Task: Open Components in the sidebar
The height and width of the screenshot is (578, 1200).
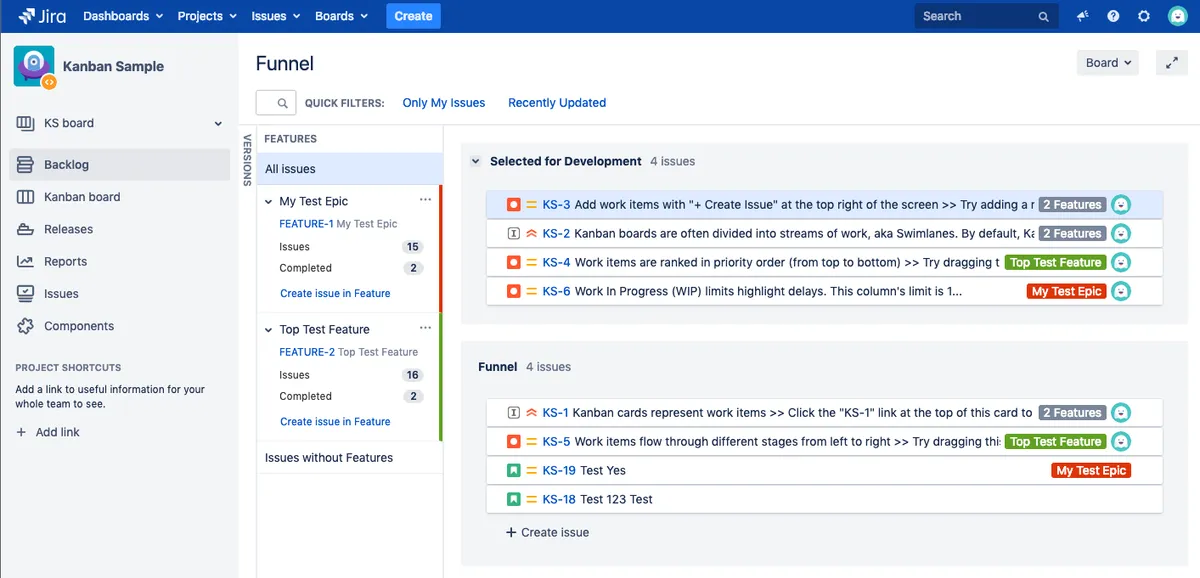Action: tap(119, 326)
